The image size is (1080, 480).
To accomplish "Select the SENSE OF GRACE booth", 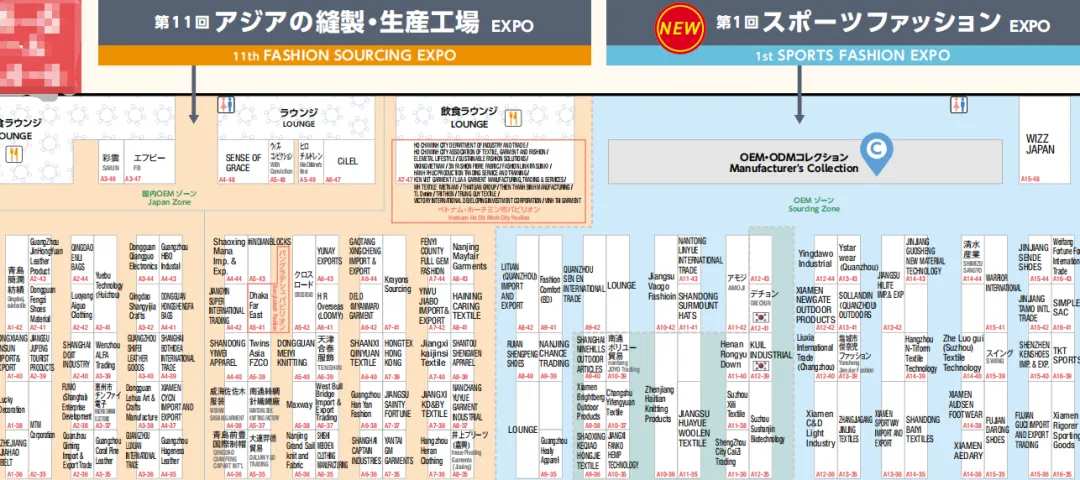I will coord(242,163).
